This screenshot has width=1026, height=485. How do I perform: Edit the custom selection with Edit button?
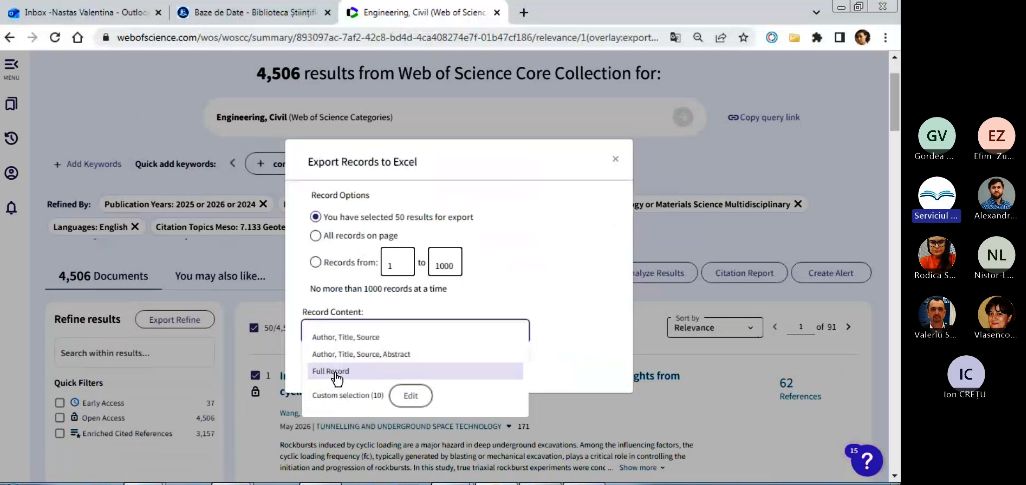(410, 396)
